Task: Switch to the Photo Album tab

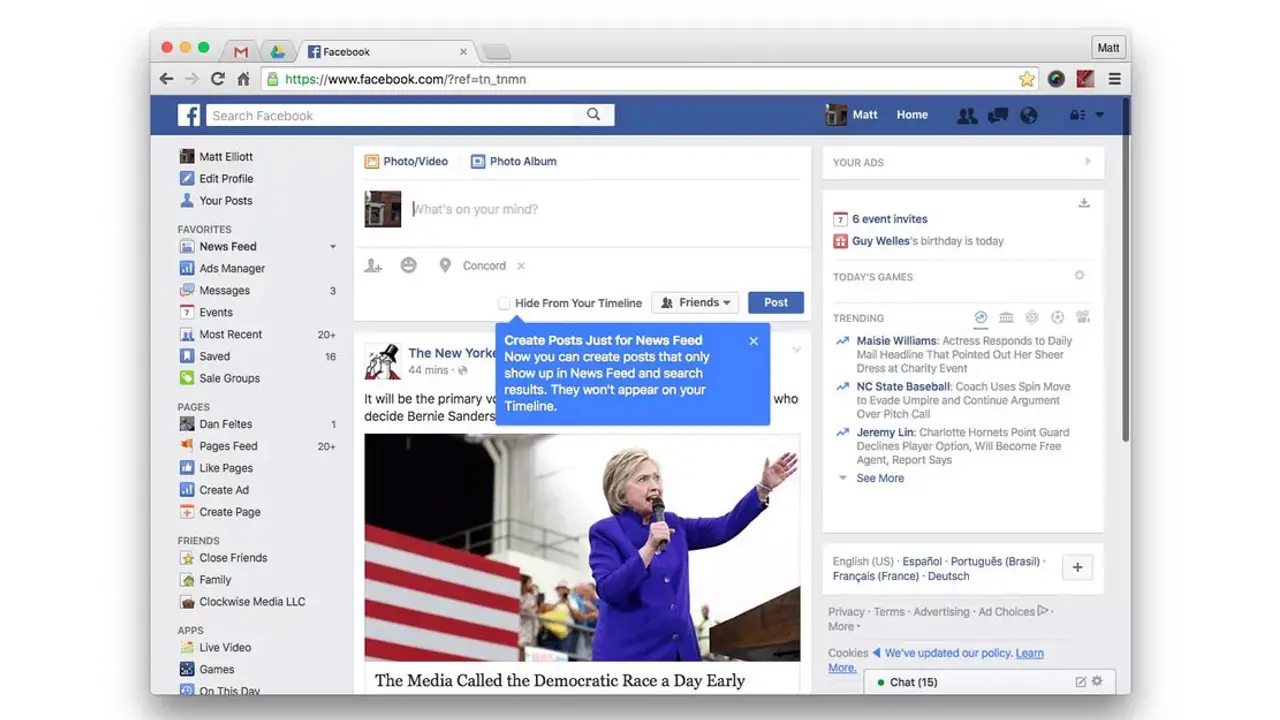Action: [x=514, y=161]
